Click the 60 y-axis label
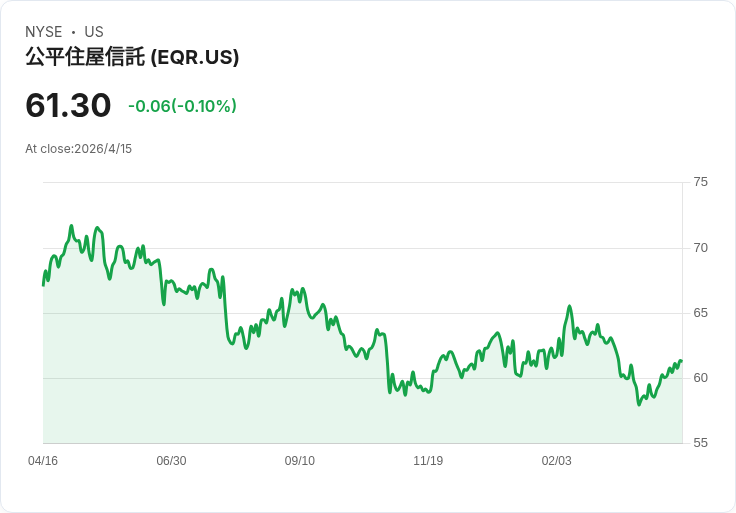736x513 pixels. point(701,378)
